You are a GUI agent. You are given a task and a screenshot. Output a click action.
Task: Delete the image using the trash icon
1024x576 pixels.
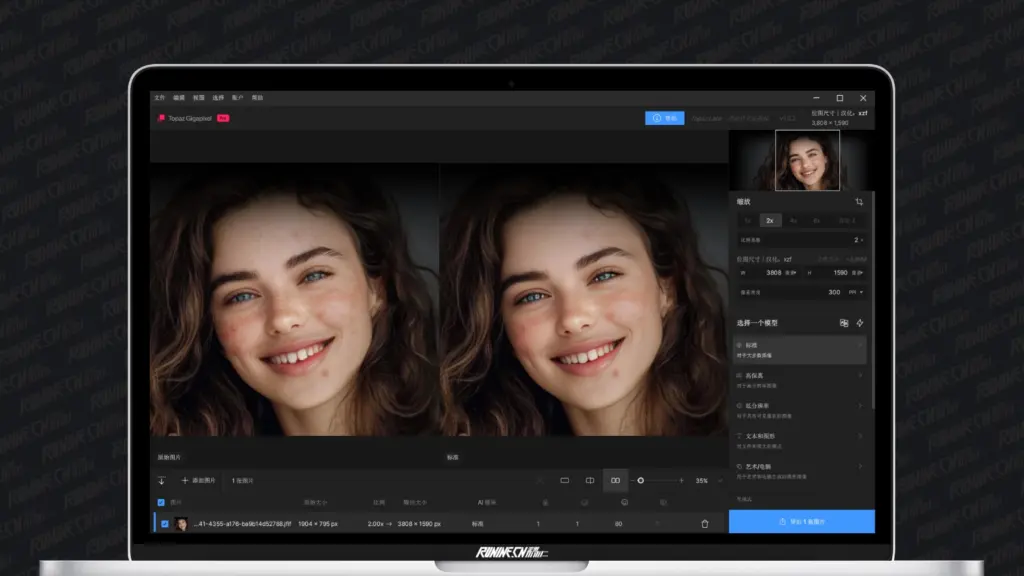(706, 521)
